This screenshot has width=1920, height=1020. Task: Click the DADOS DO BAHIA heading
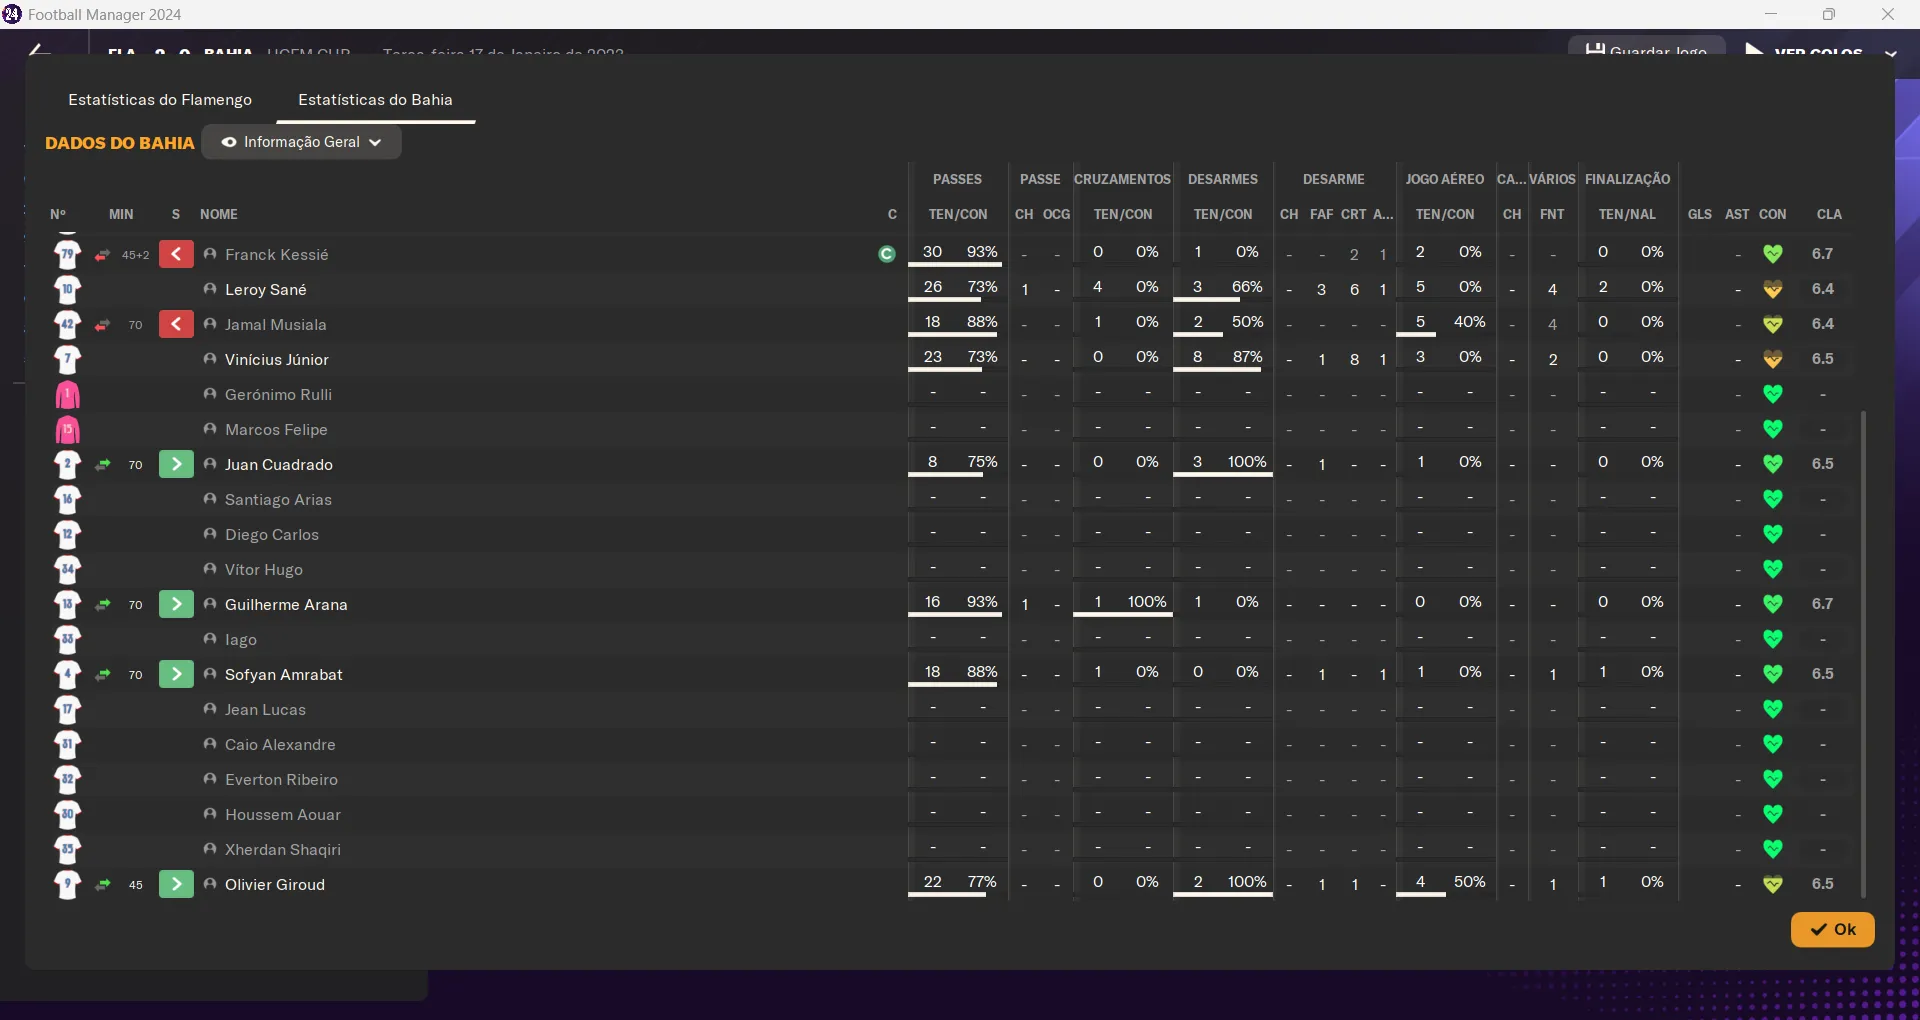pyautogui.click(x=120, y=143)
